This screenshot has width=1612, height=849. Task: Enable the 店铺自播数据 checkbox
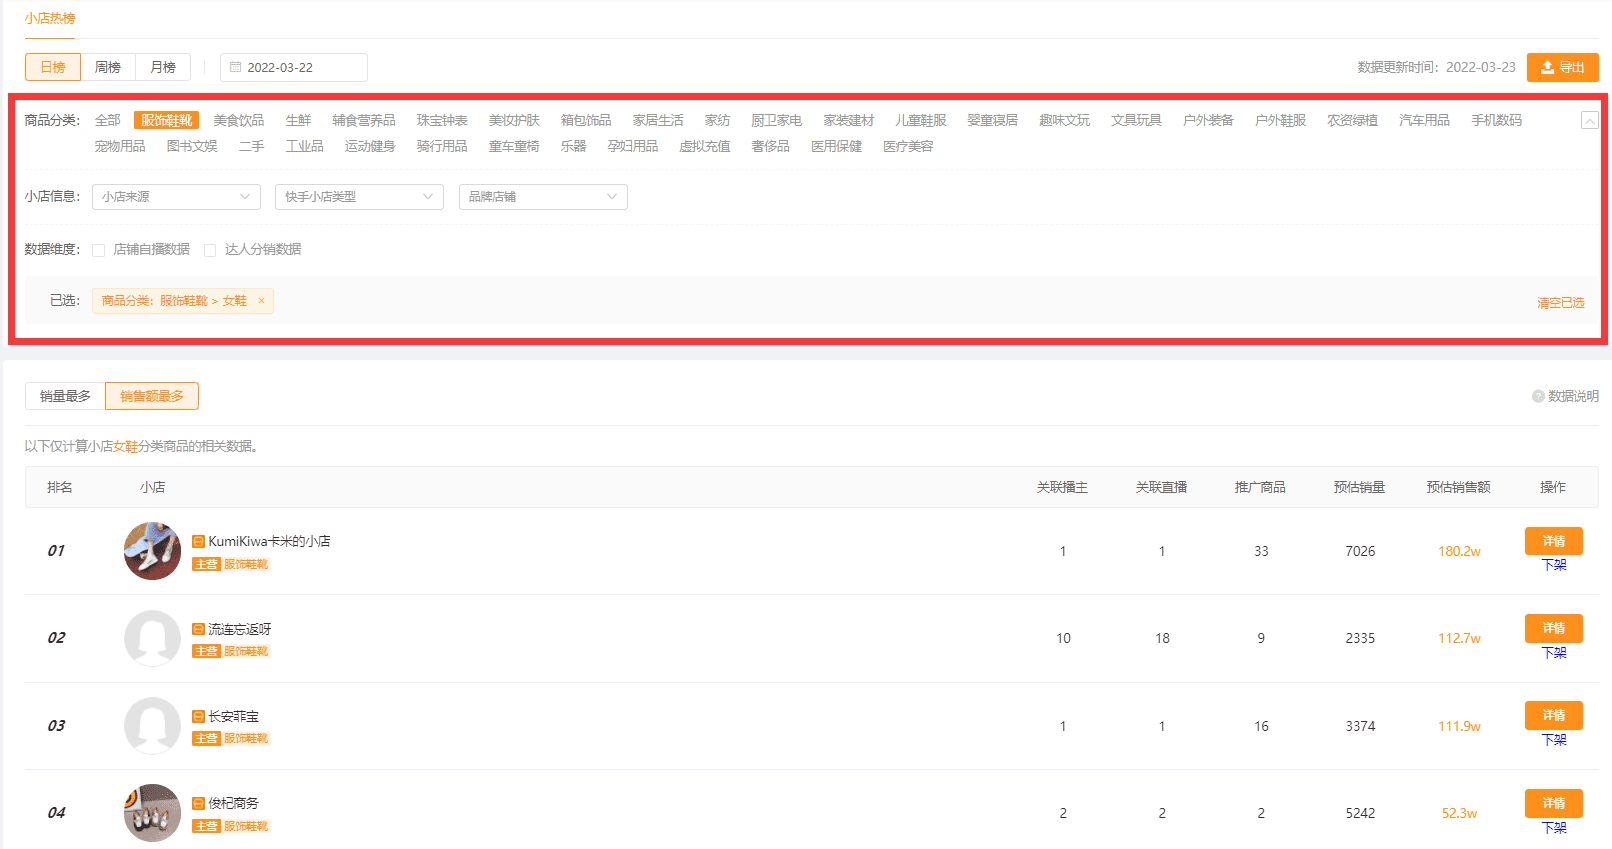click(x=98, y=250)
